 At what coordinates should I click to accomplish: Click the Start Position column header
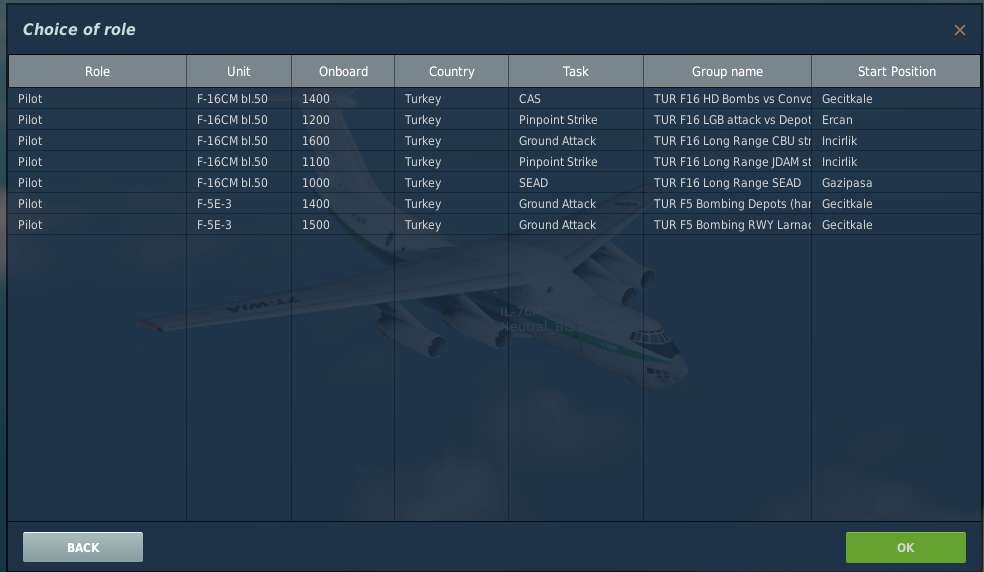click(896, 72)
